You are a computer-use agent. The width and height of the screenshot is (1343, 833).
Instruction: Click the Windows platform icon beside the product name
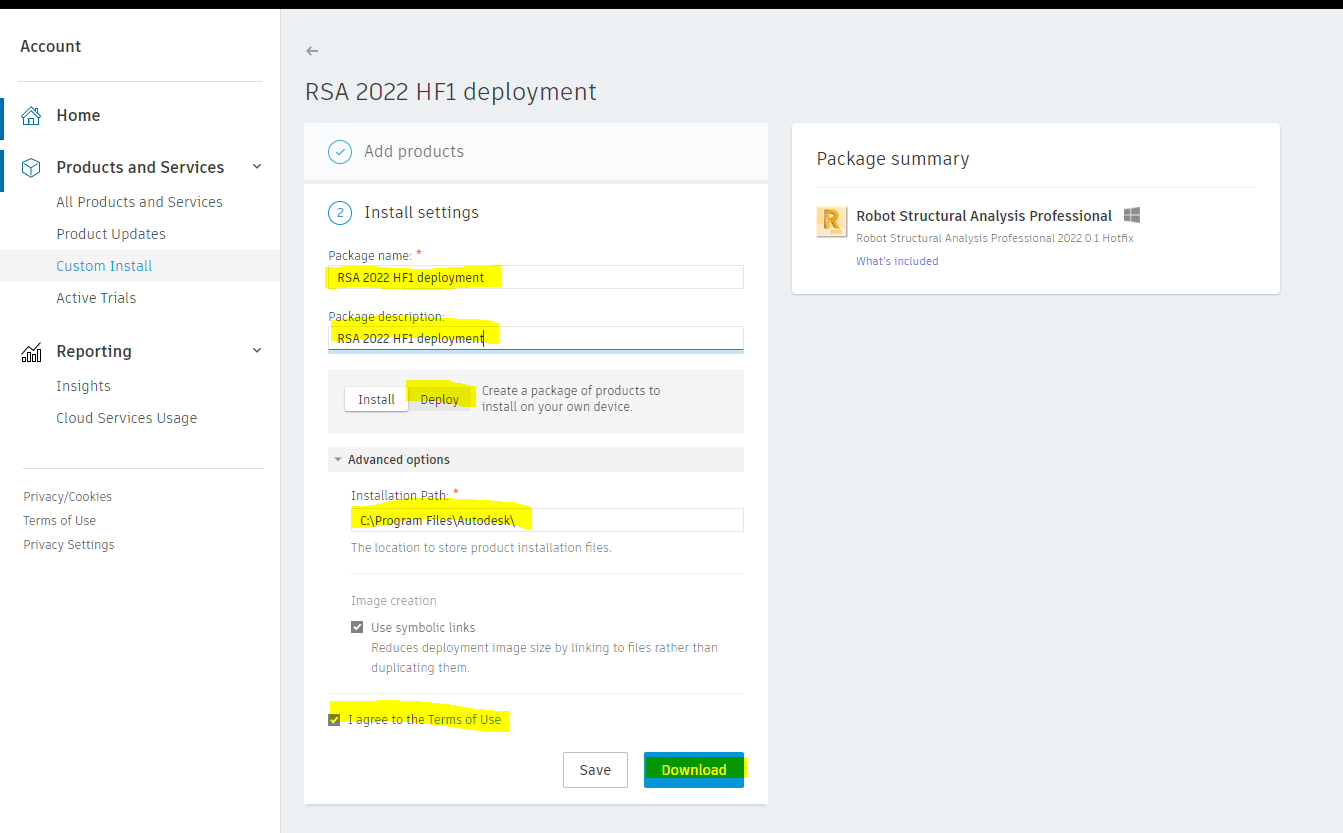[x=1131, y=214]
